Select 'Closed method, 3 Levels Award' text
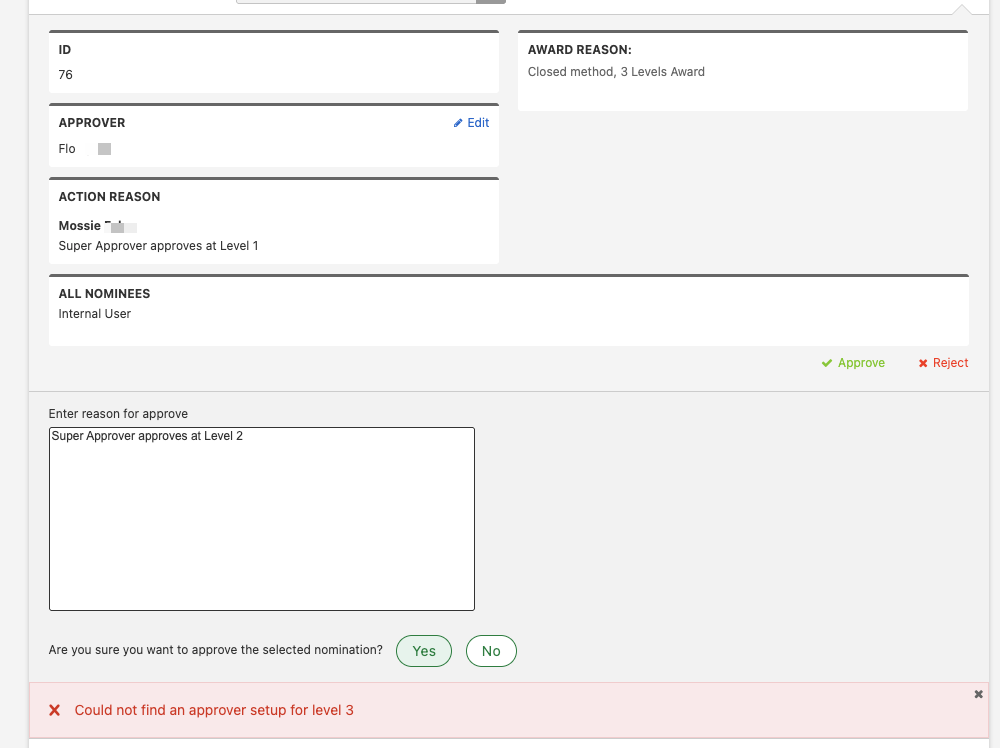 616,72
